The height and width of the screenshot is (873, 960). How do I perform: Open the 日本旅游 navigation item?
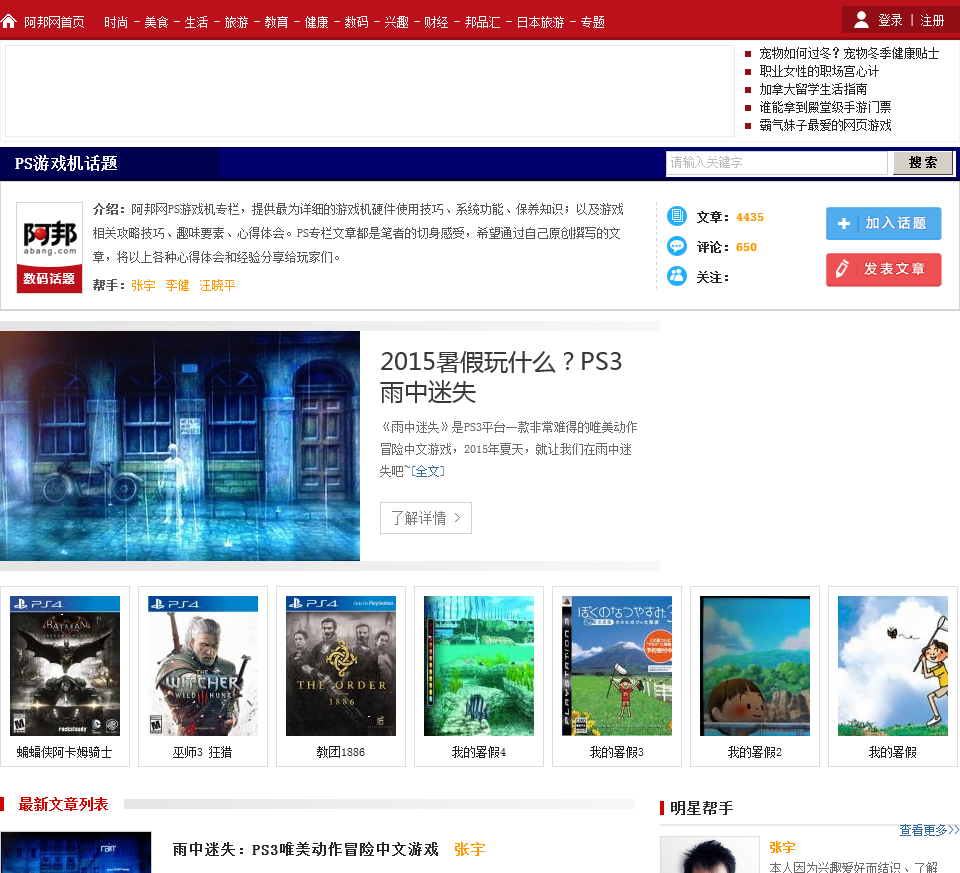[x=541, y=23]
